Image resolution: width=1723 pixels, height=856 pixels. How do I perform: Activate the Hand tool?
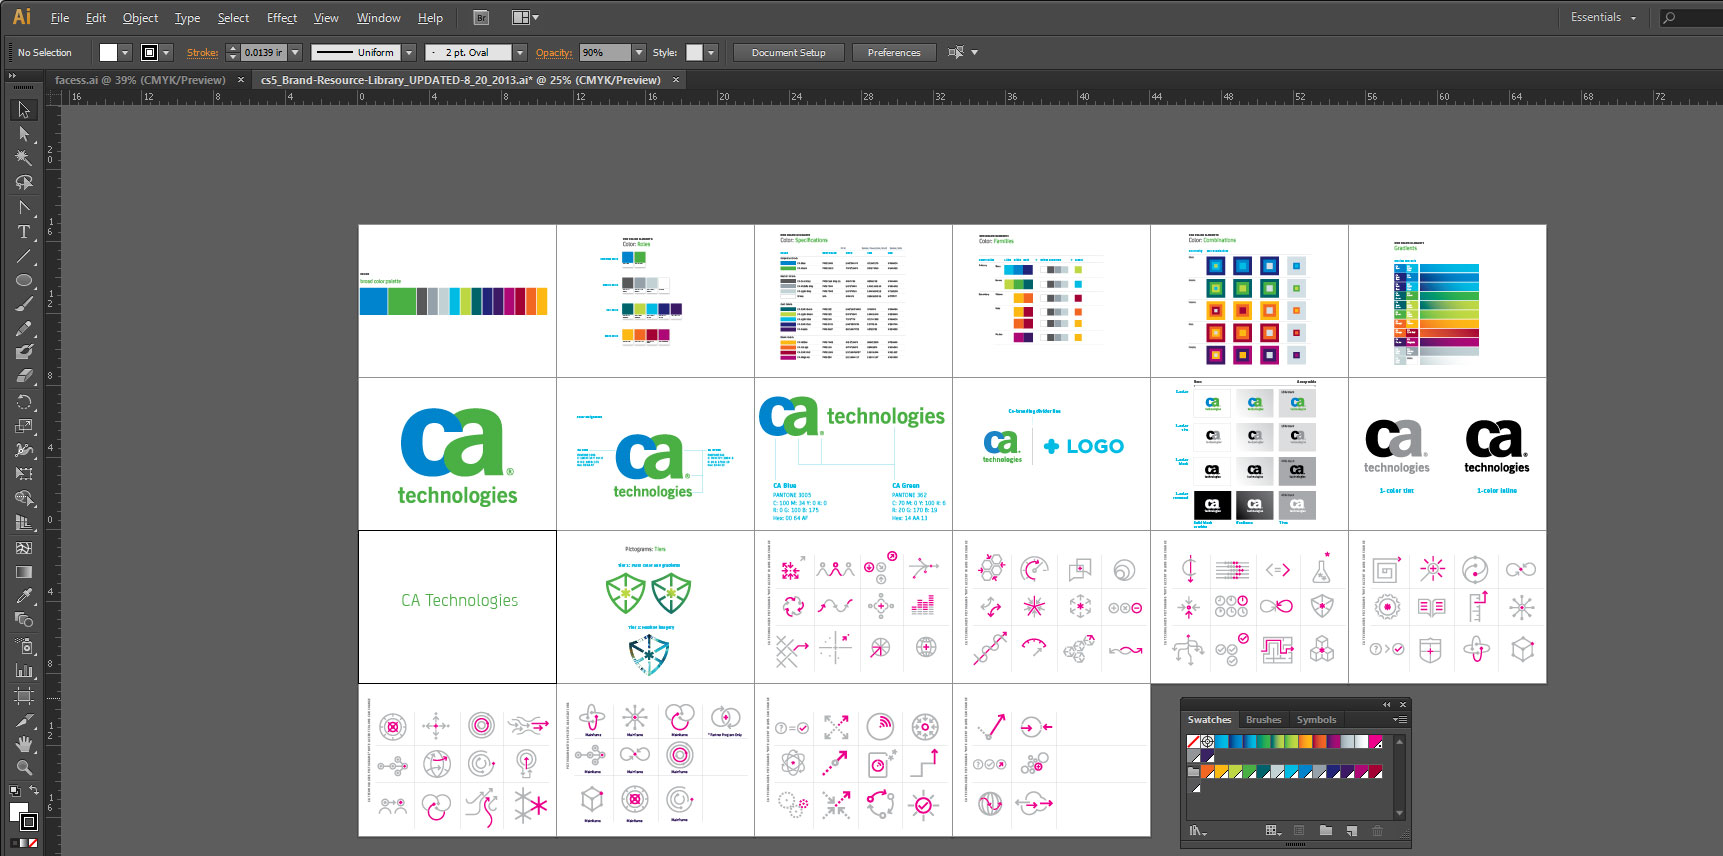coord(24,744)
